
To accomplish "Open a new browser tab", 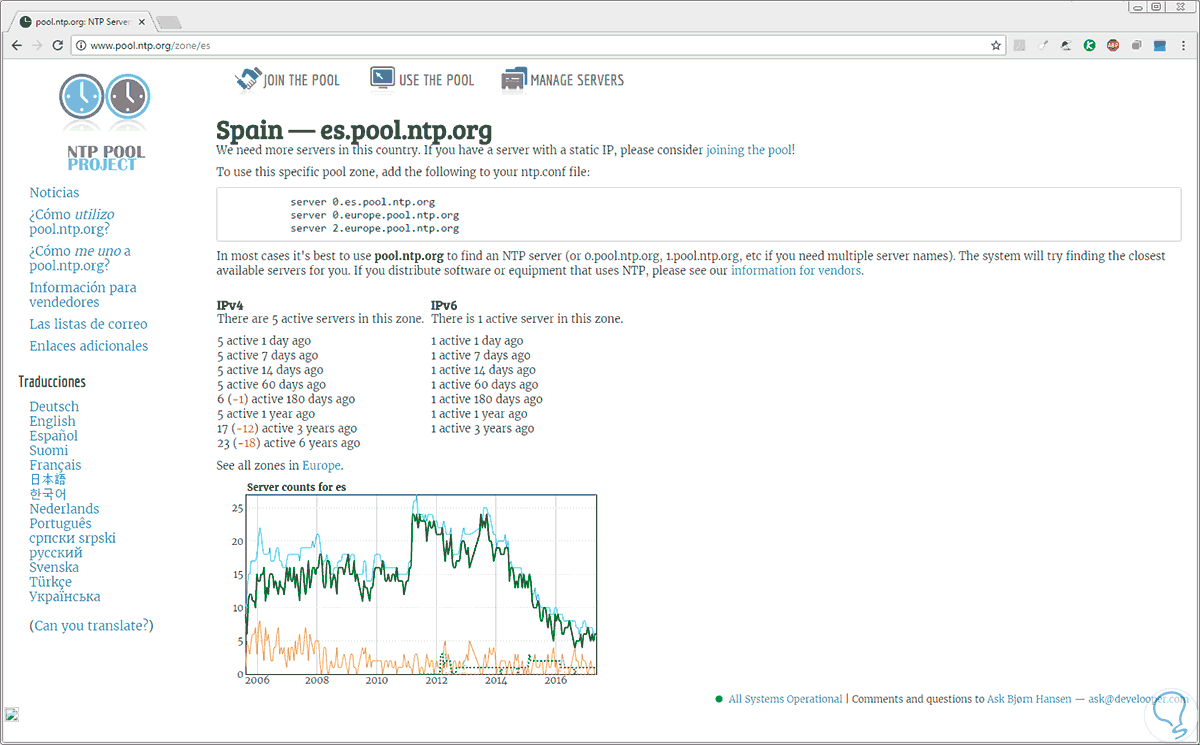I will [168, 22].
